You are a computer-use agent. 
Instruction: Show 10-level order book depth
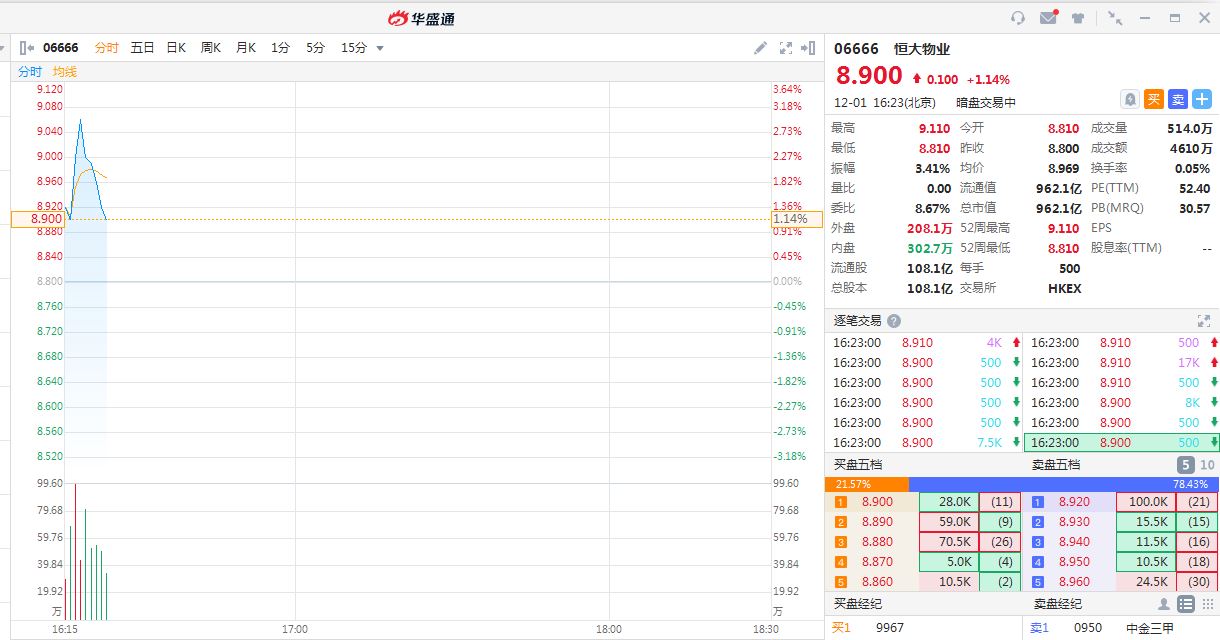(1207, 465)
